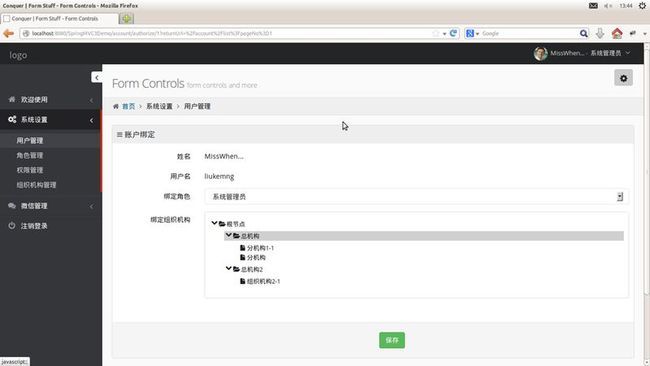Viewport: 650px width, 366px height.
Task: Open the 微信管理 sidebar menu
Action: [x=51, y=206]
